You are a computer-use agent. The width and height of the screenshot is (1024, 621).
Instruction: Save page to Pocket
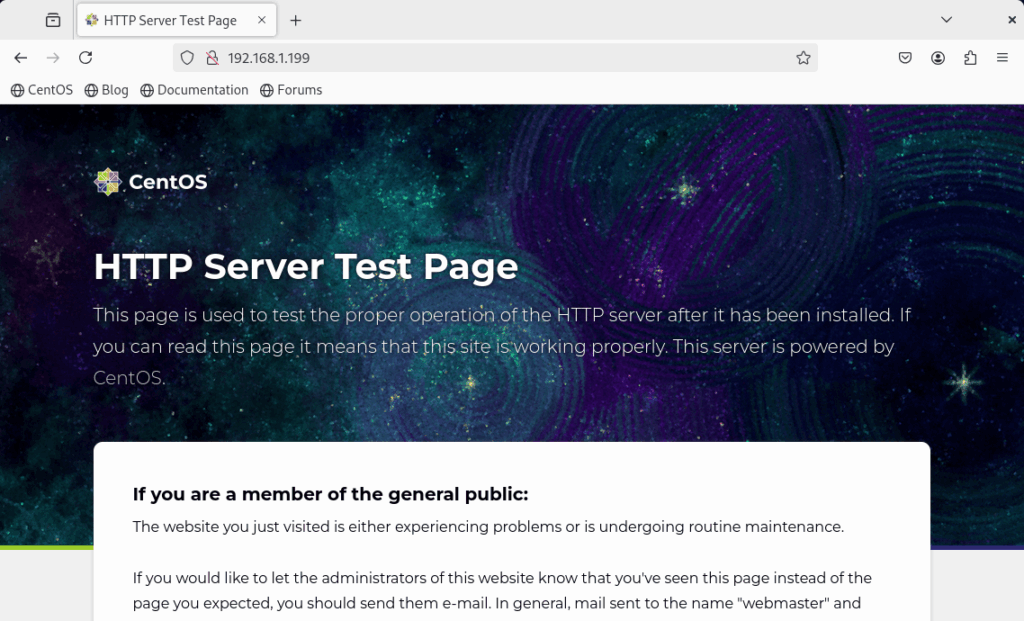tap(905, 58)
